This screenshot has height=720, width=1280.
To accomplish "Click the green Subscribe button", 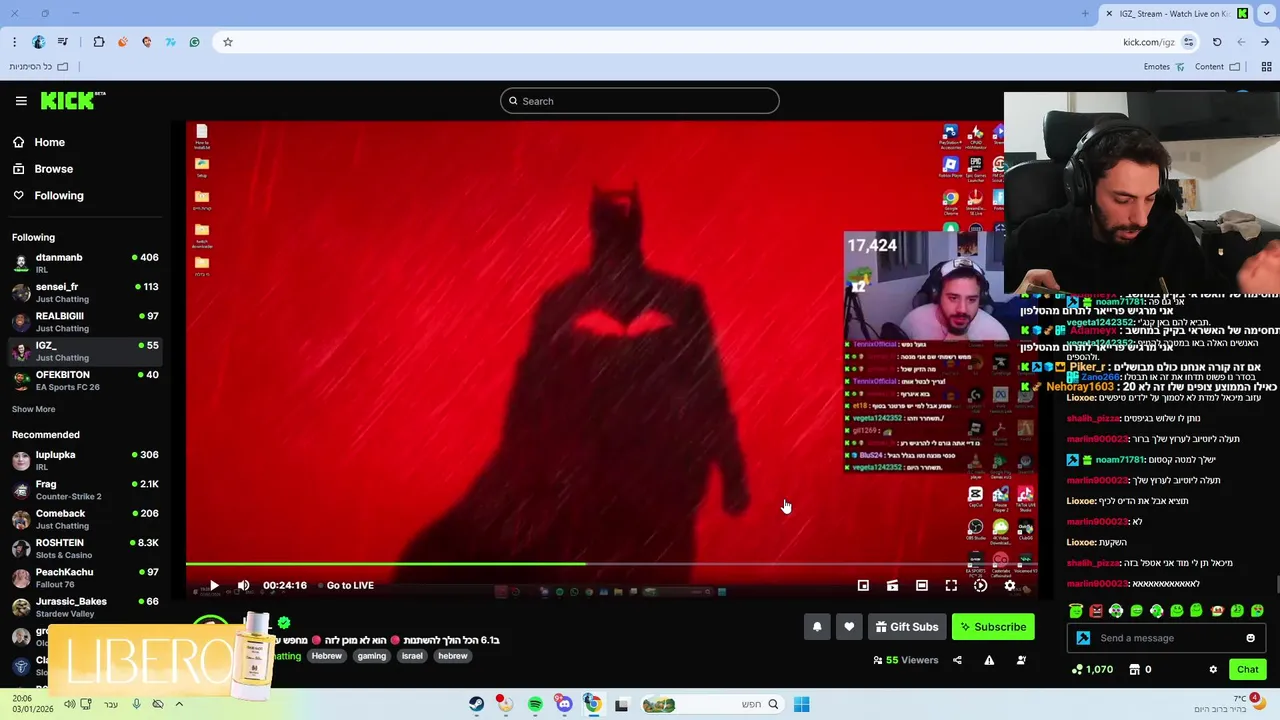I will [x=993, y=627].
